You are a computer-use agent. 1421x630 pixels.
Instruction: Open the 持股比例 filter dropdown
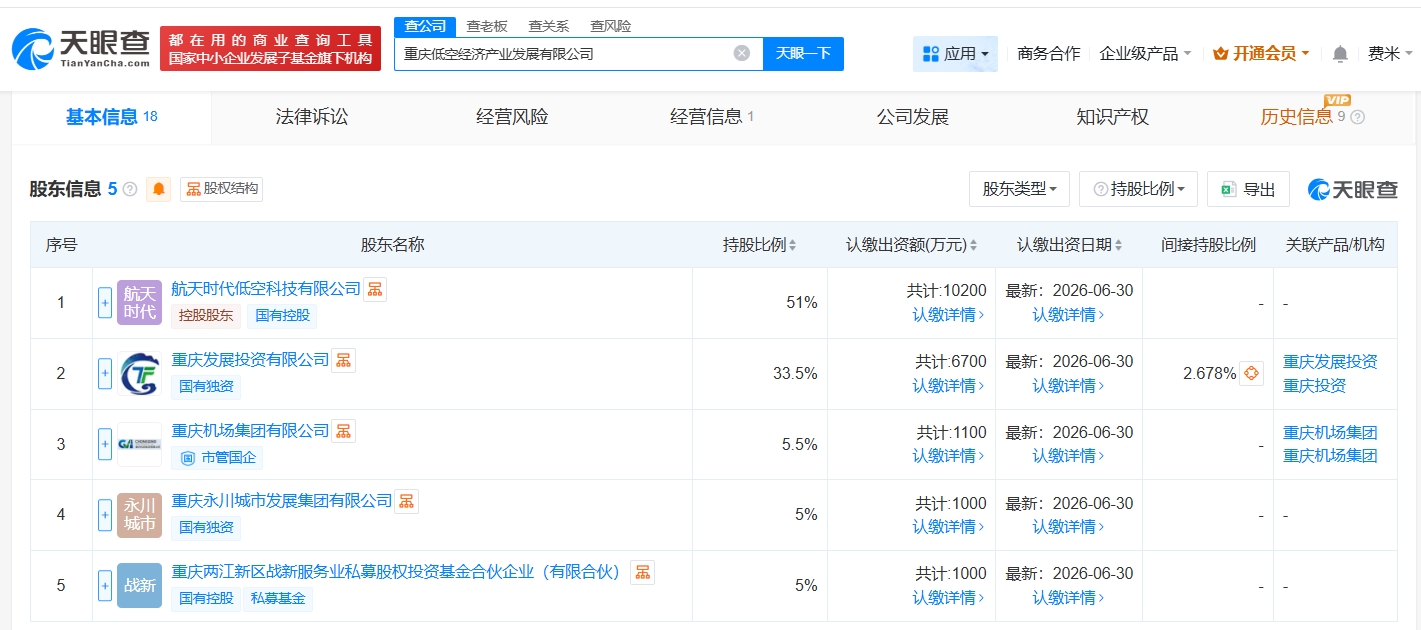coord(1138,189)
